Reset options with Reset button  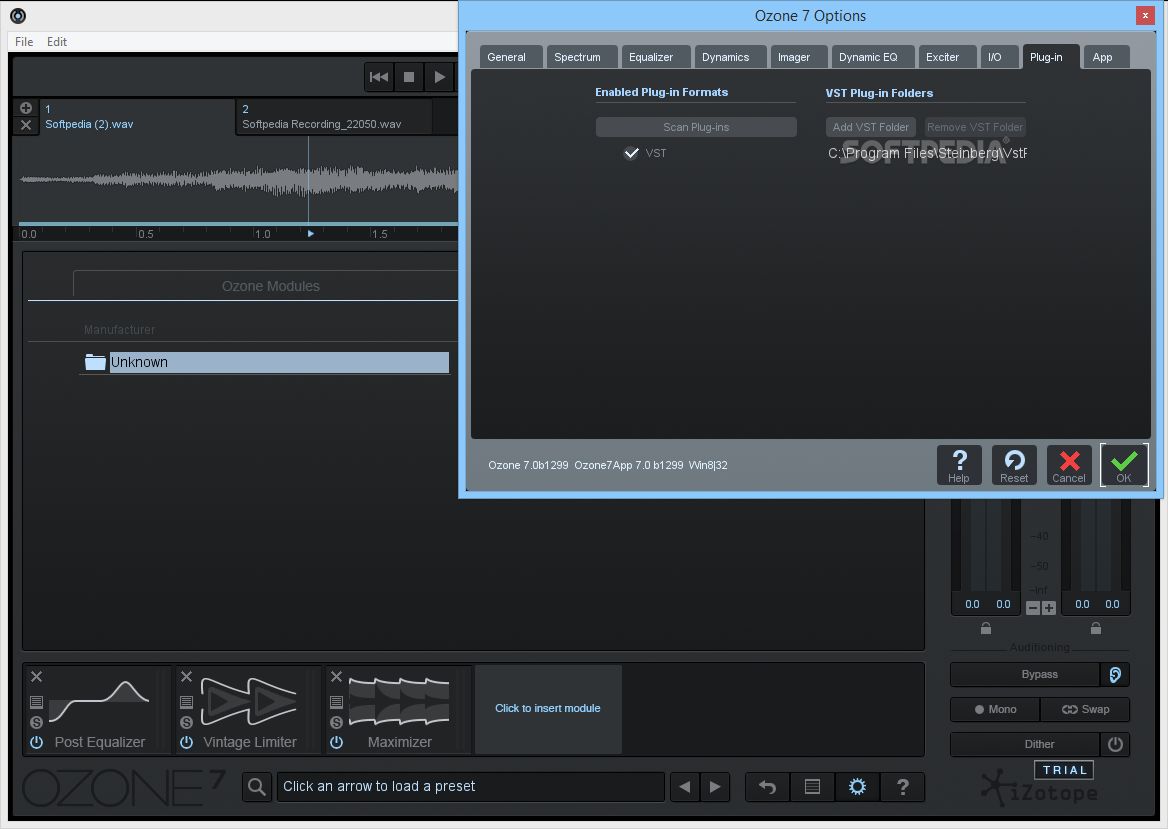pyautogui.click(x=1014, y=466)
